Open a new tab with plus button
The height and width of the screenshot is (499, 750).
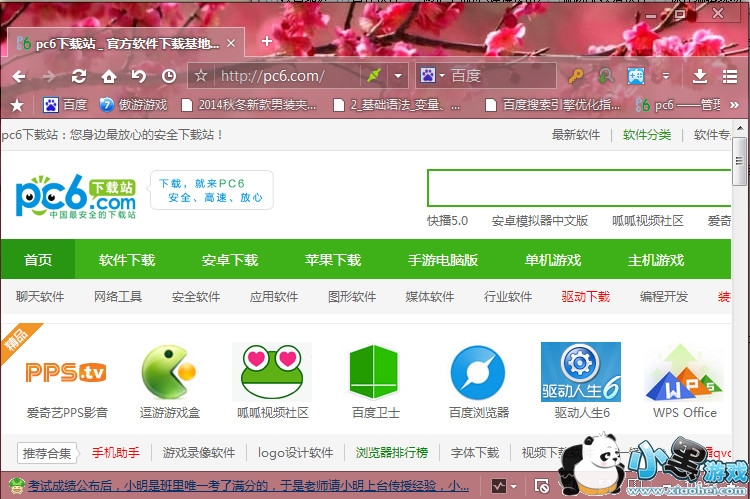pyautogui.click(x=267, y=41)
